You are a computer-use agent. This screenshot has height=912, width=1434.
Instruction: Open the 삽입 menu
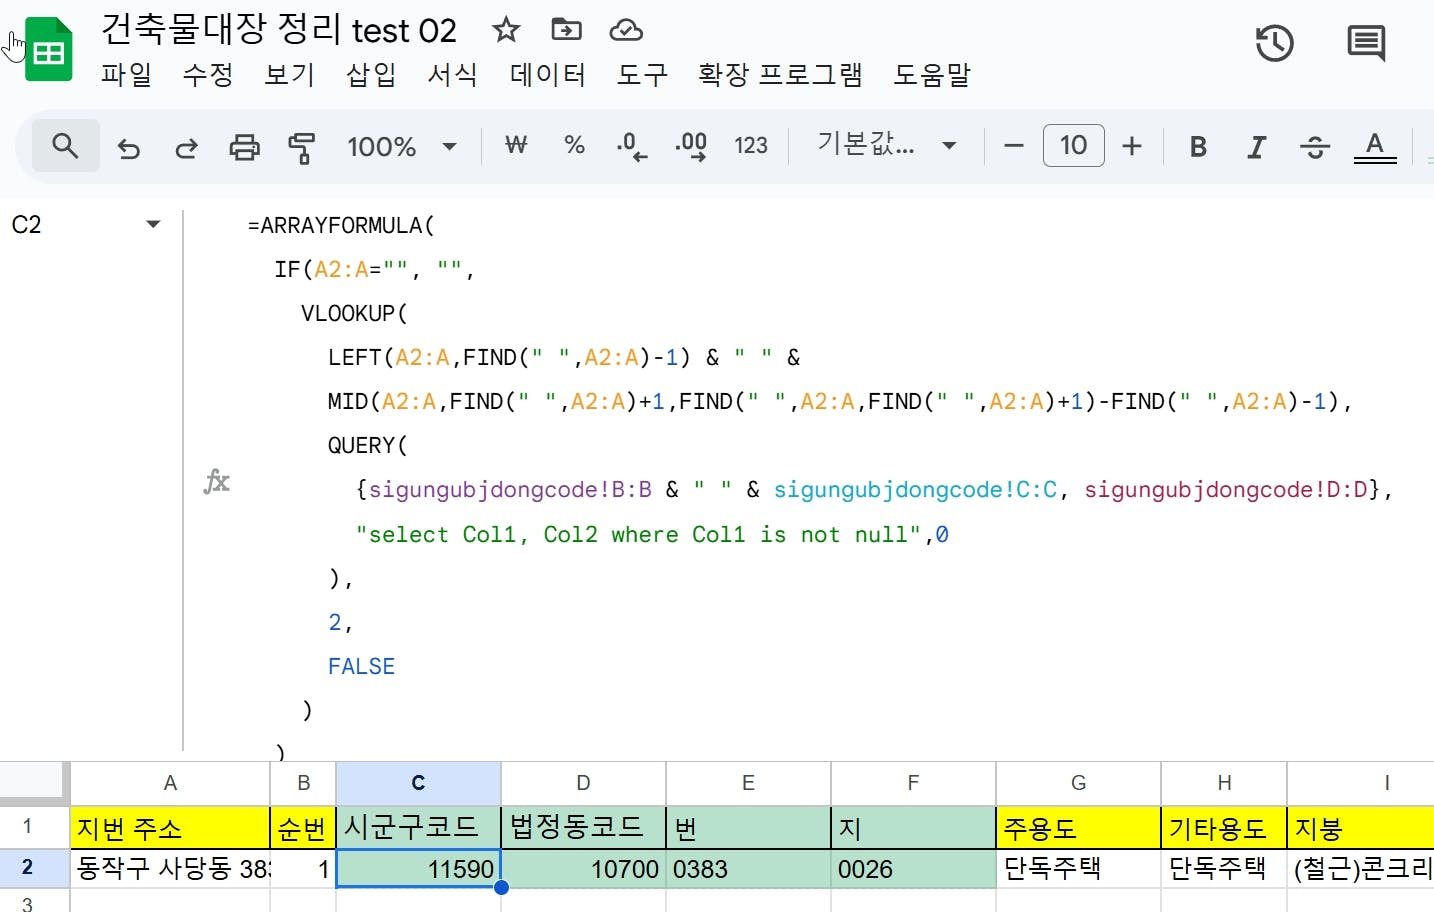click(371, 75)
